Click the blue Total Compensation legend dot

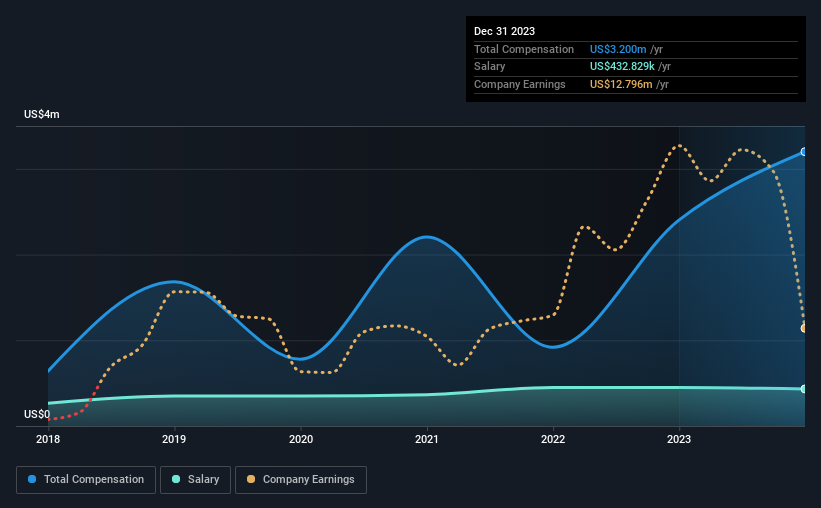32,479
